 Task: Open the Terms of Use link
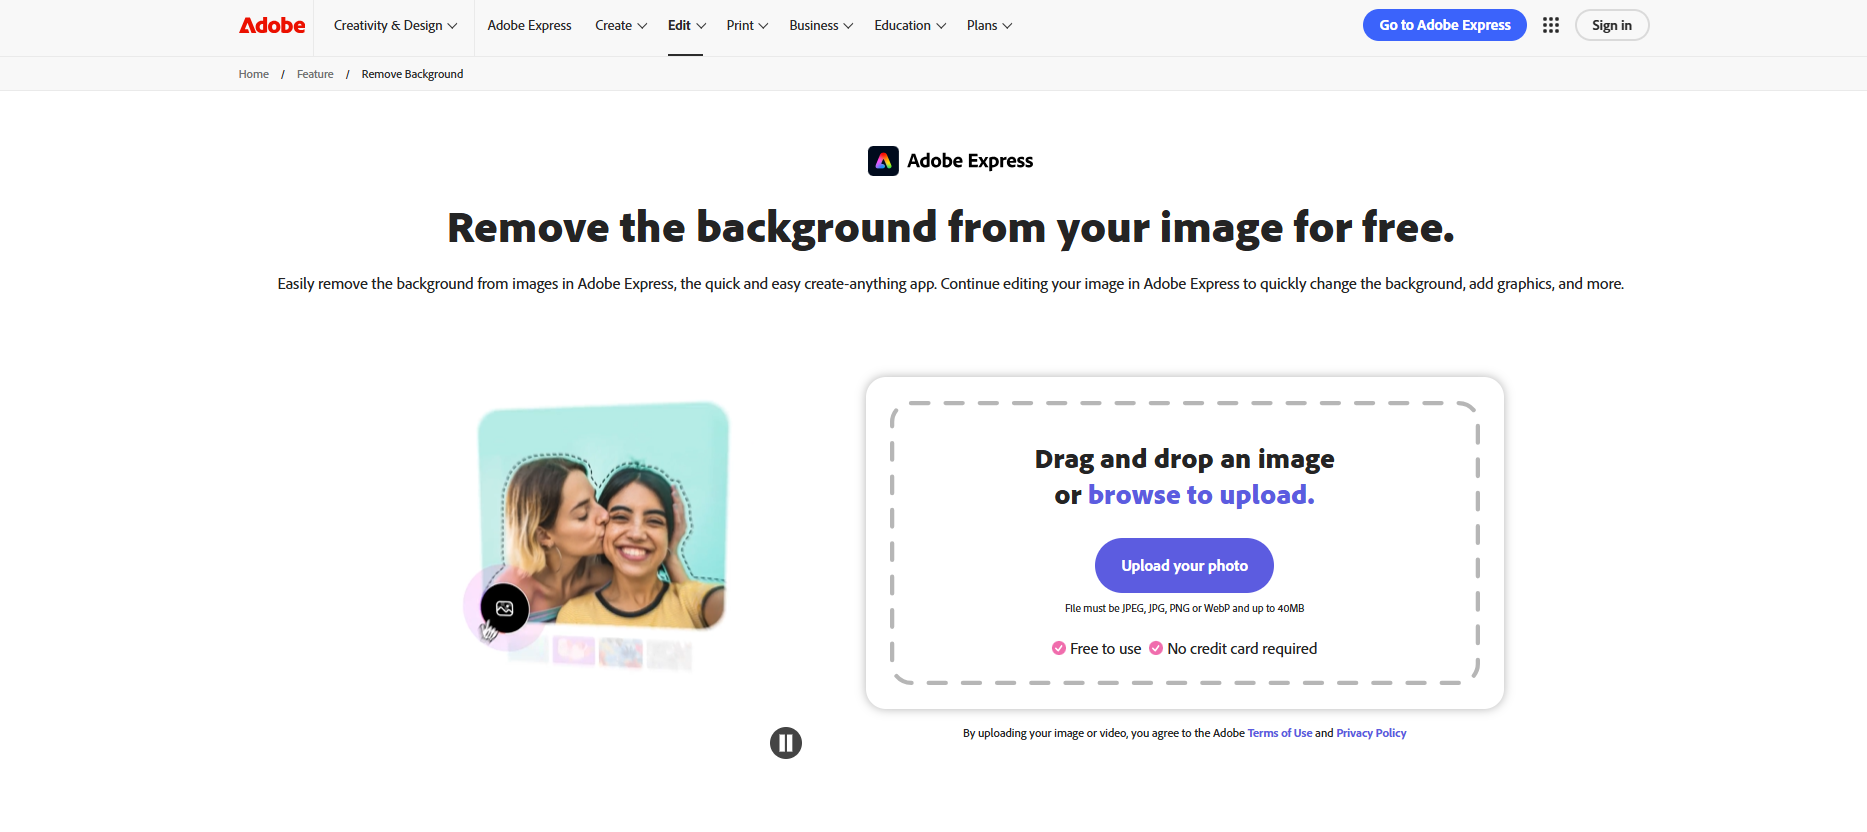(x=1279, y=733)
